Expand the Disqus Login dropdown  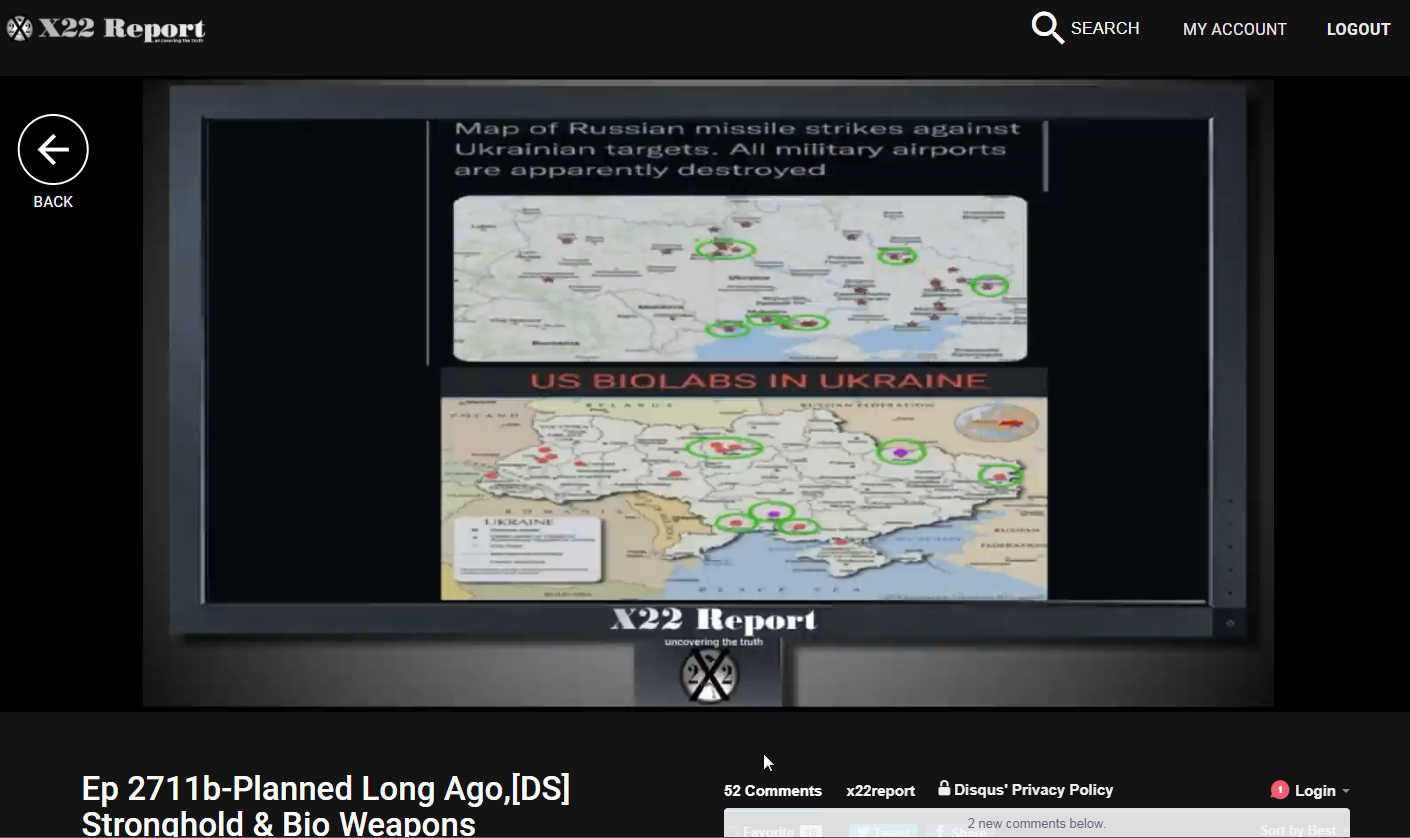tap(1322, 791)
